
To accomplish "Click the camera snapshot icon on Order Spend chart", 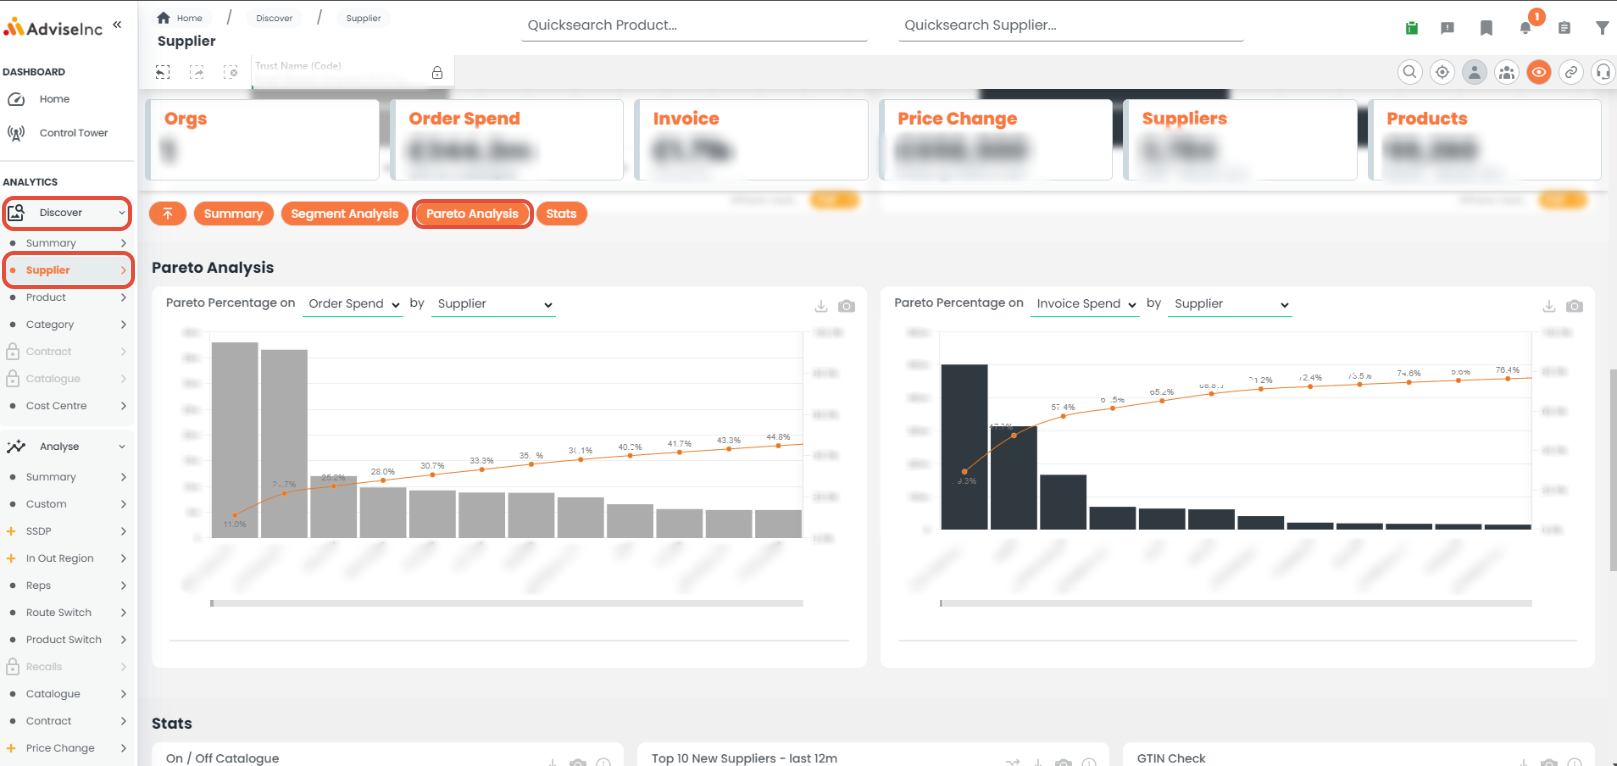I will (846, 306).
